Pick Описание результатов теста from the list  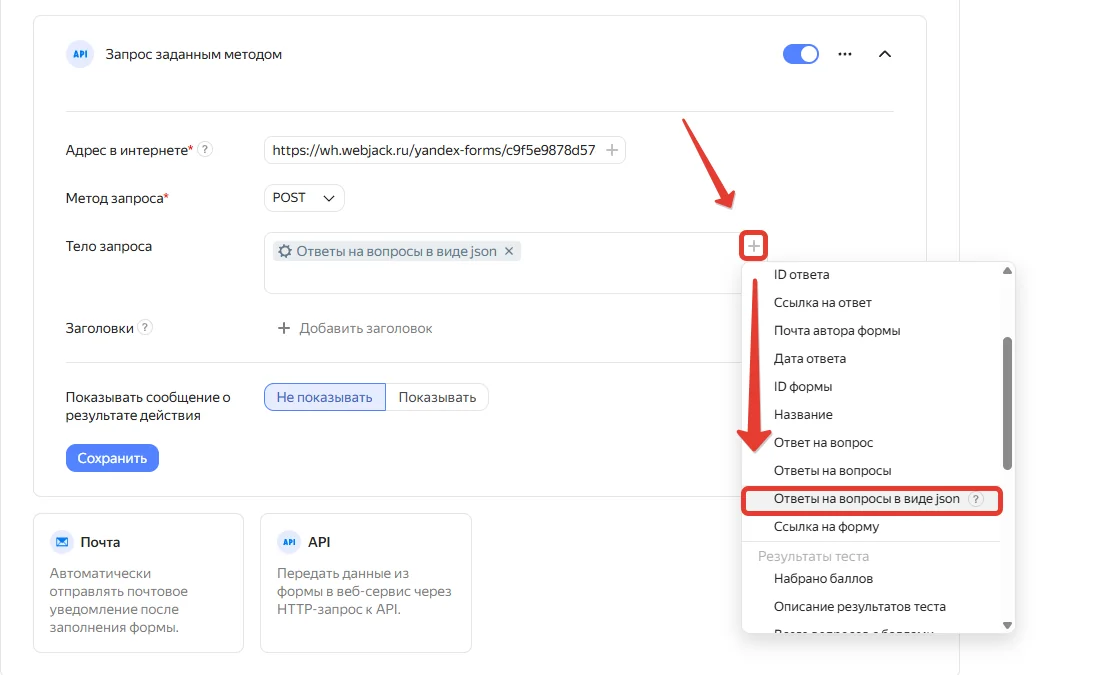pos(859,606)
